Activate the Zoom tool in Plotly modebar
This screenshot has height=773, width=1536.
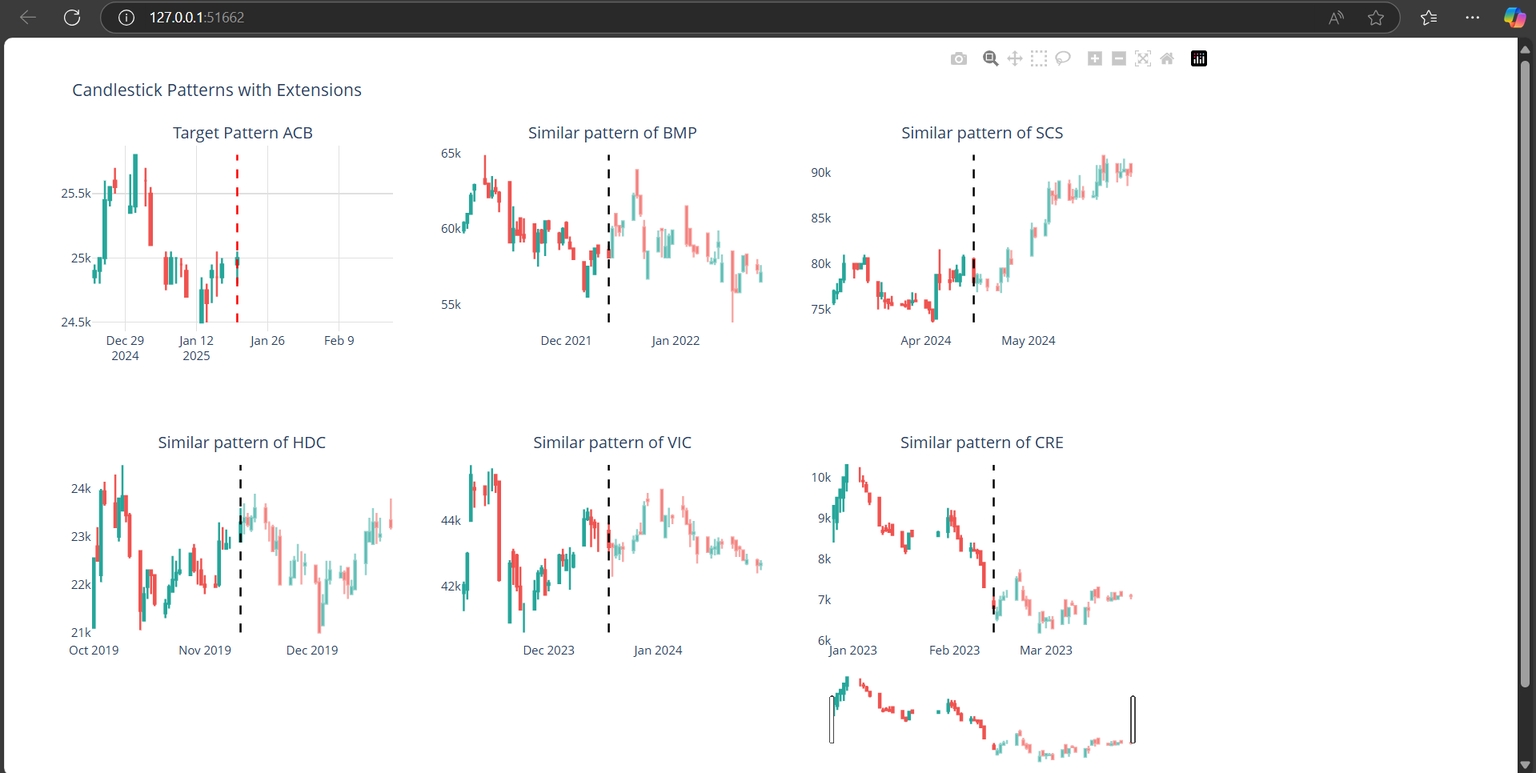coord(990,59)
